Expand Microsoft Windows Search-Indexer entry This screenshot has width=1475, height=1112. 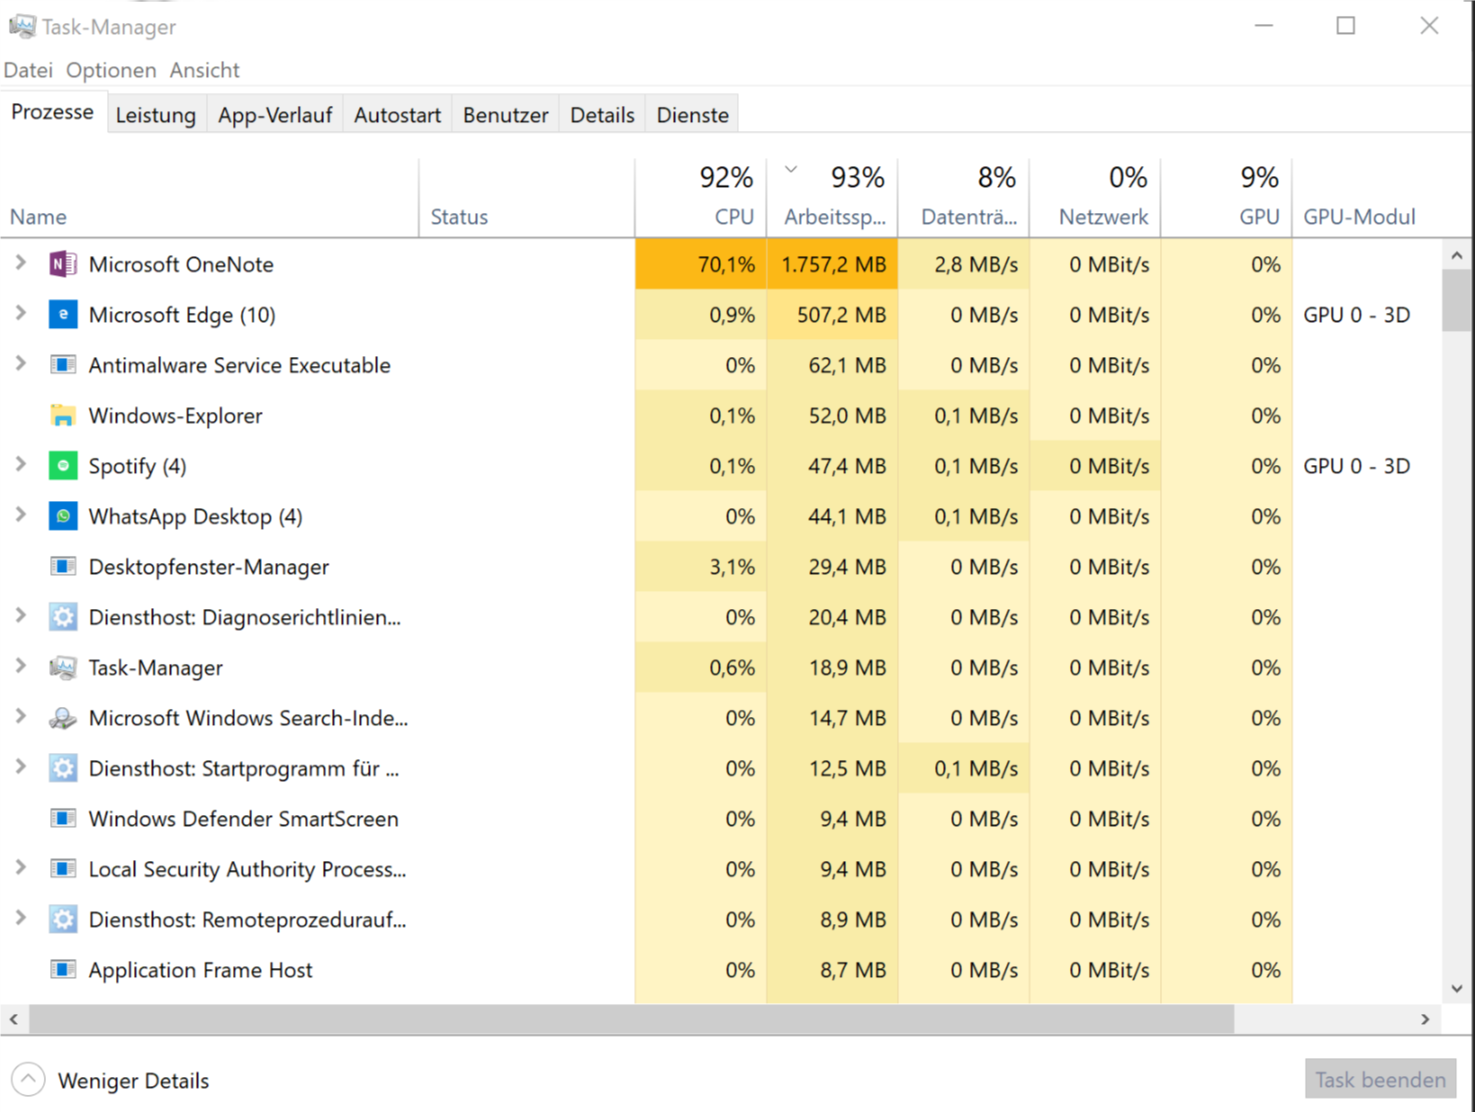[x=20, y=716]
